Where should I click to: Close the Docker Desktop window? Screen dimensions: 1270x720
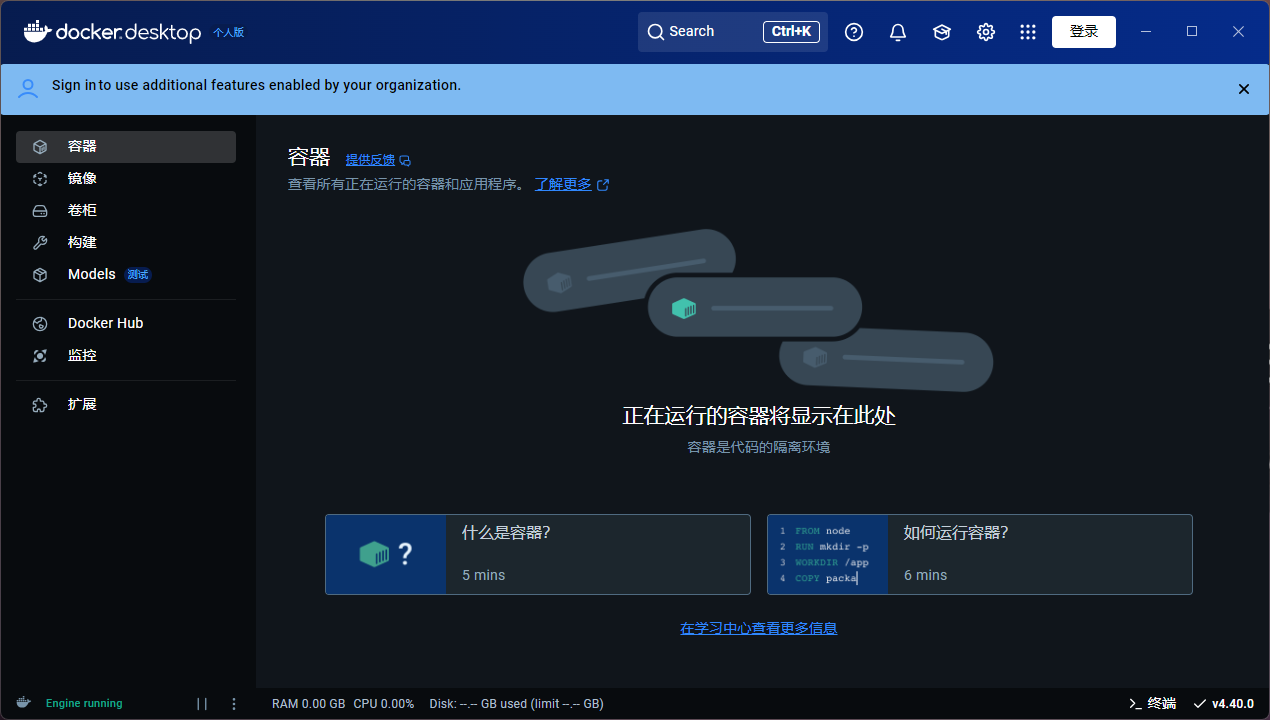click(1238, 32)
